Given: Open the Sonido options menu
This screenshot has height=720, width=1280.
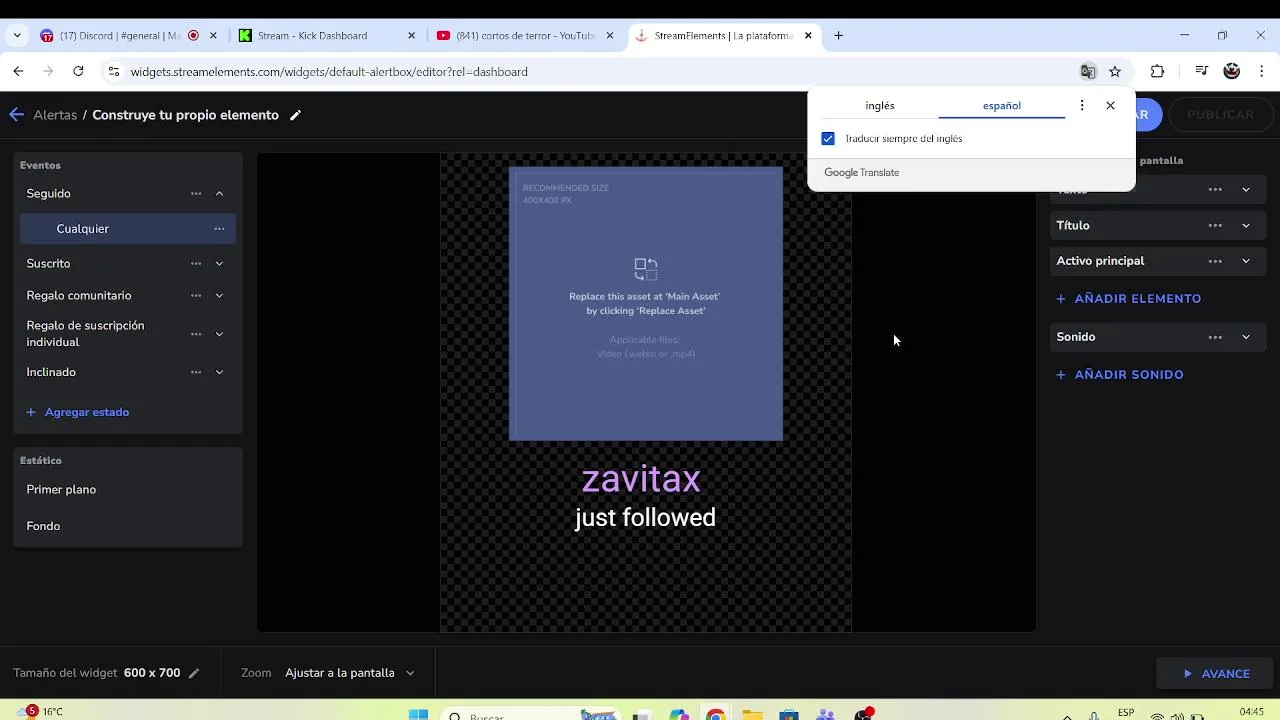Looking at the screenshot, I should [1215, 337].
